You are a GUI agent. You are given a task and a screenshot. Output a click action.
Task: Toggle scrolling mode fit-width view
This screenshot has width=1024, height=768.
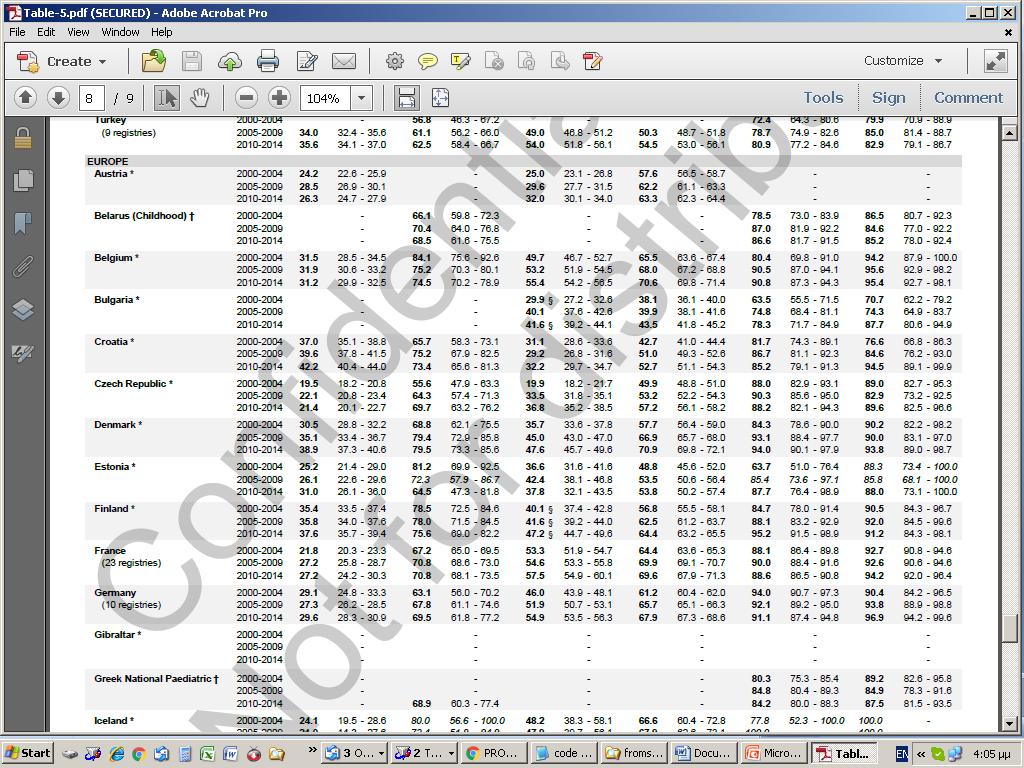(x=406, y=98)
